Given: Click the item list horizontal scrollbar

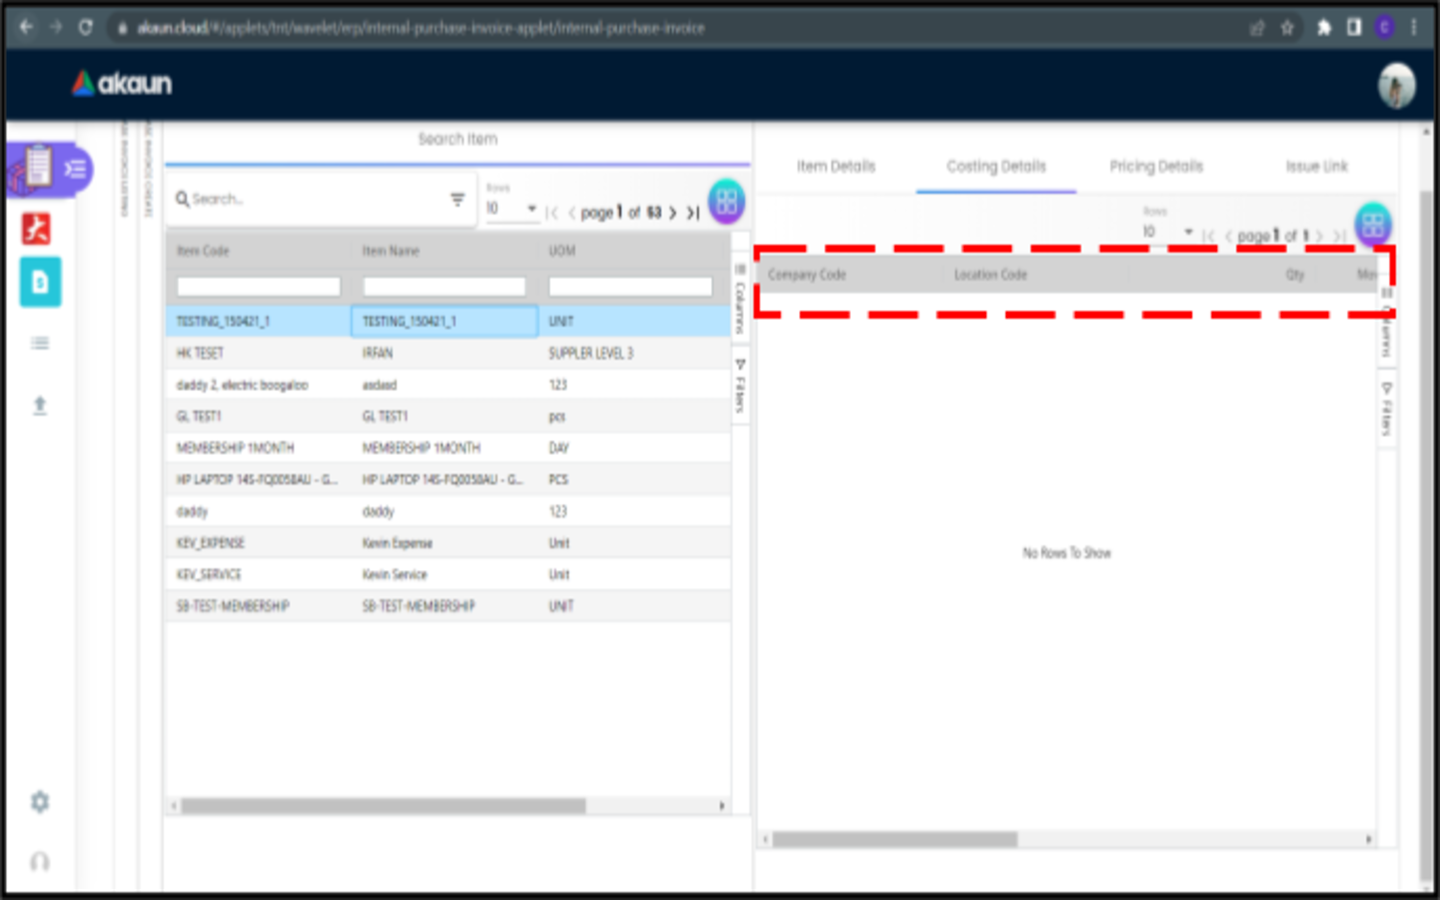Looking at the screenshot, I should coord(383,805).
